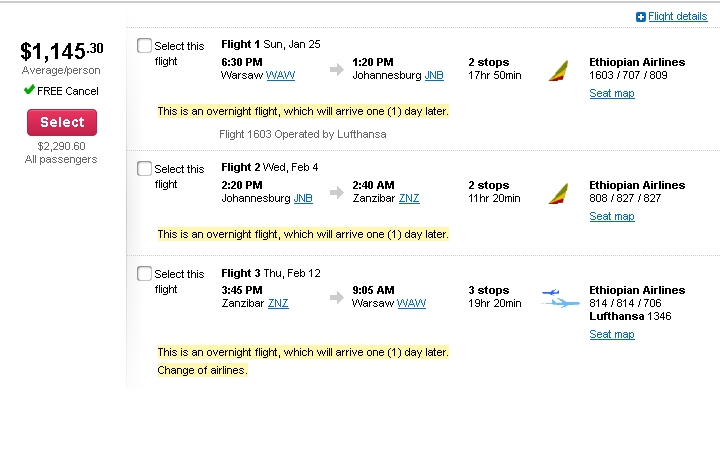Viewport: 720px width, 465px height.
Task: Click the ZNZ departure link for Flight 3
Action: tap(278, 303)
